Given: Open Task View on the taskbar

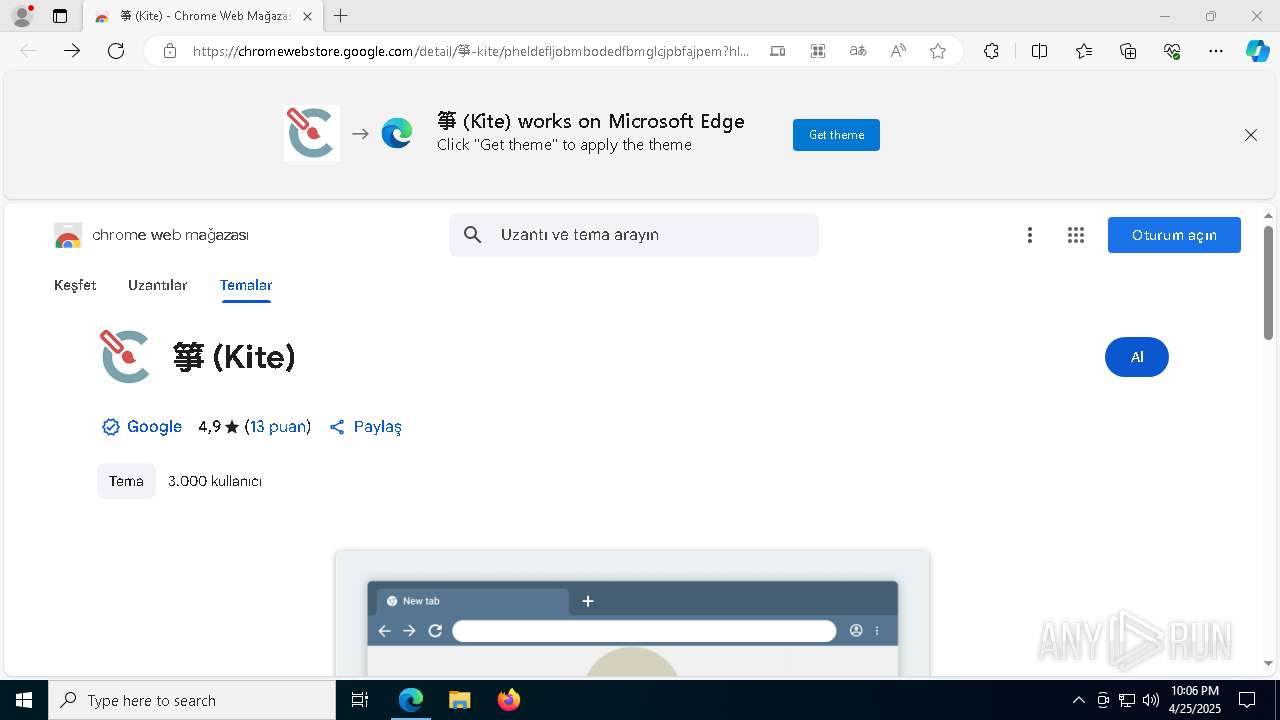Looking at the screenshot, I should coord(360,700).
